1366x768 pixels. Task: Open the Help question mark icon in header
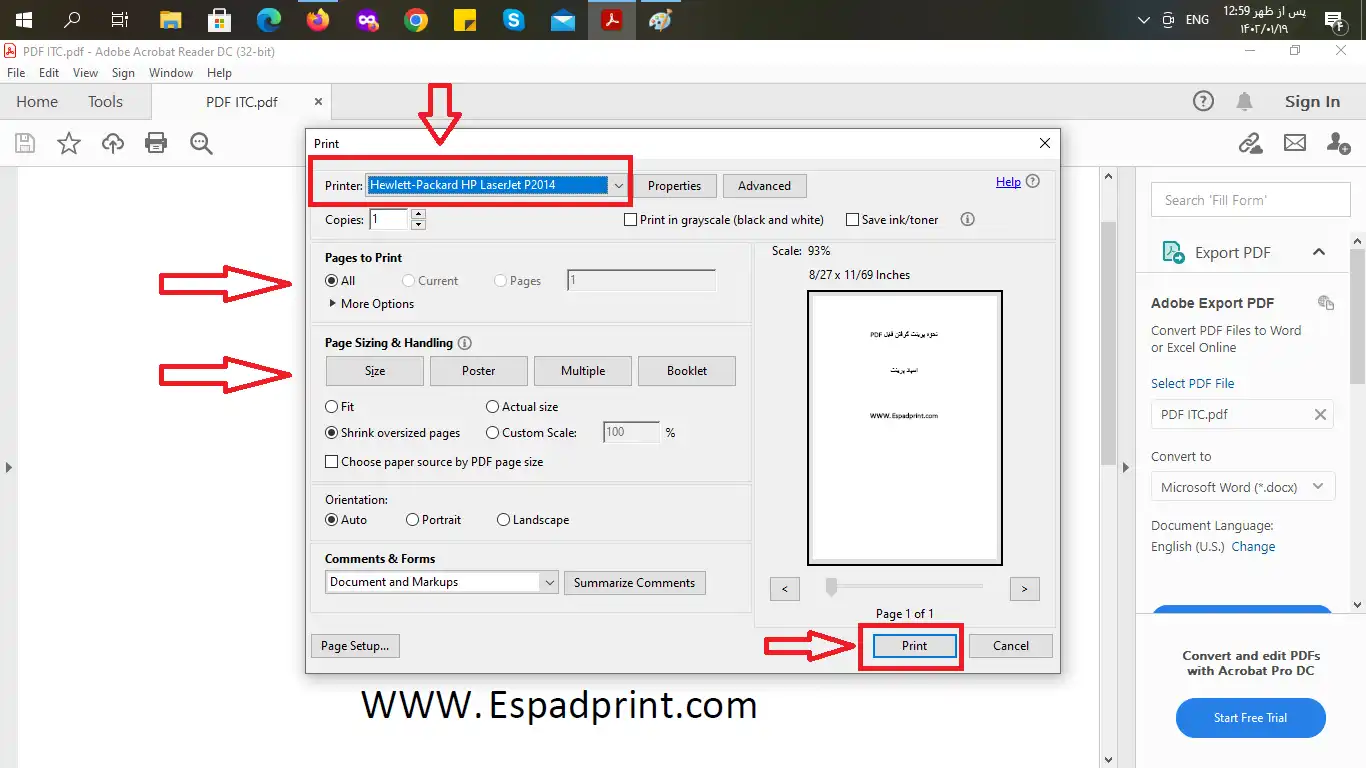(x=1204, y=101)
